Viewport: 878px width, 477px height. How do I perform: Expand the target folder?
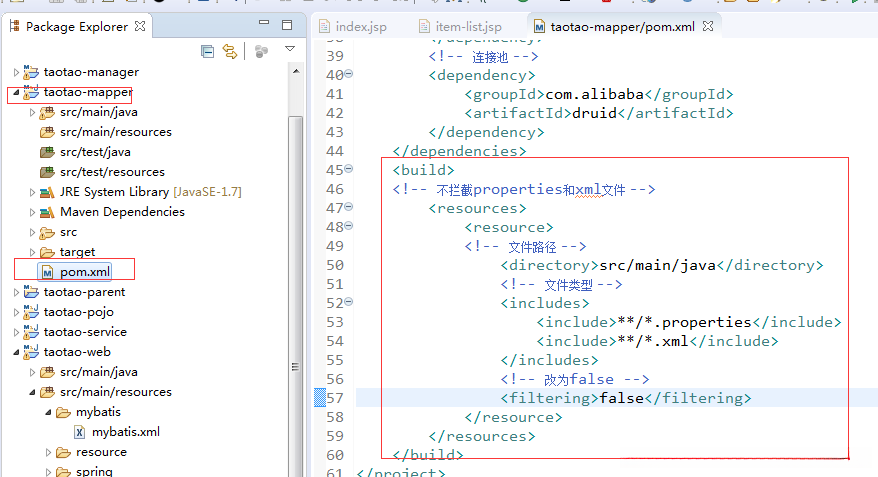click(32, 252)
